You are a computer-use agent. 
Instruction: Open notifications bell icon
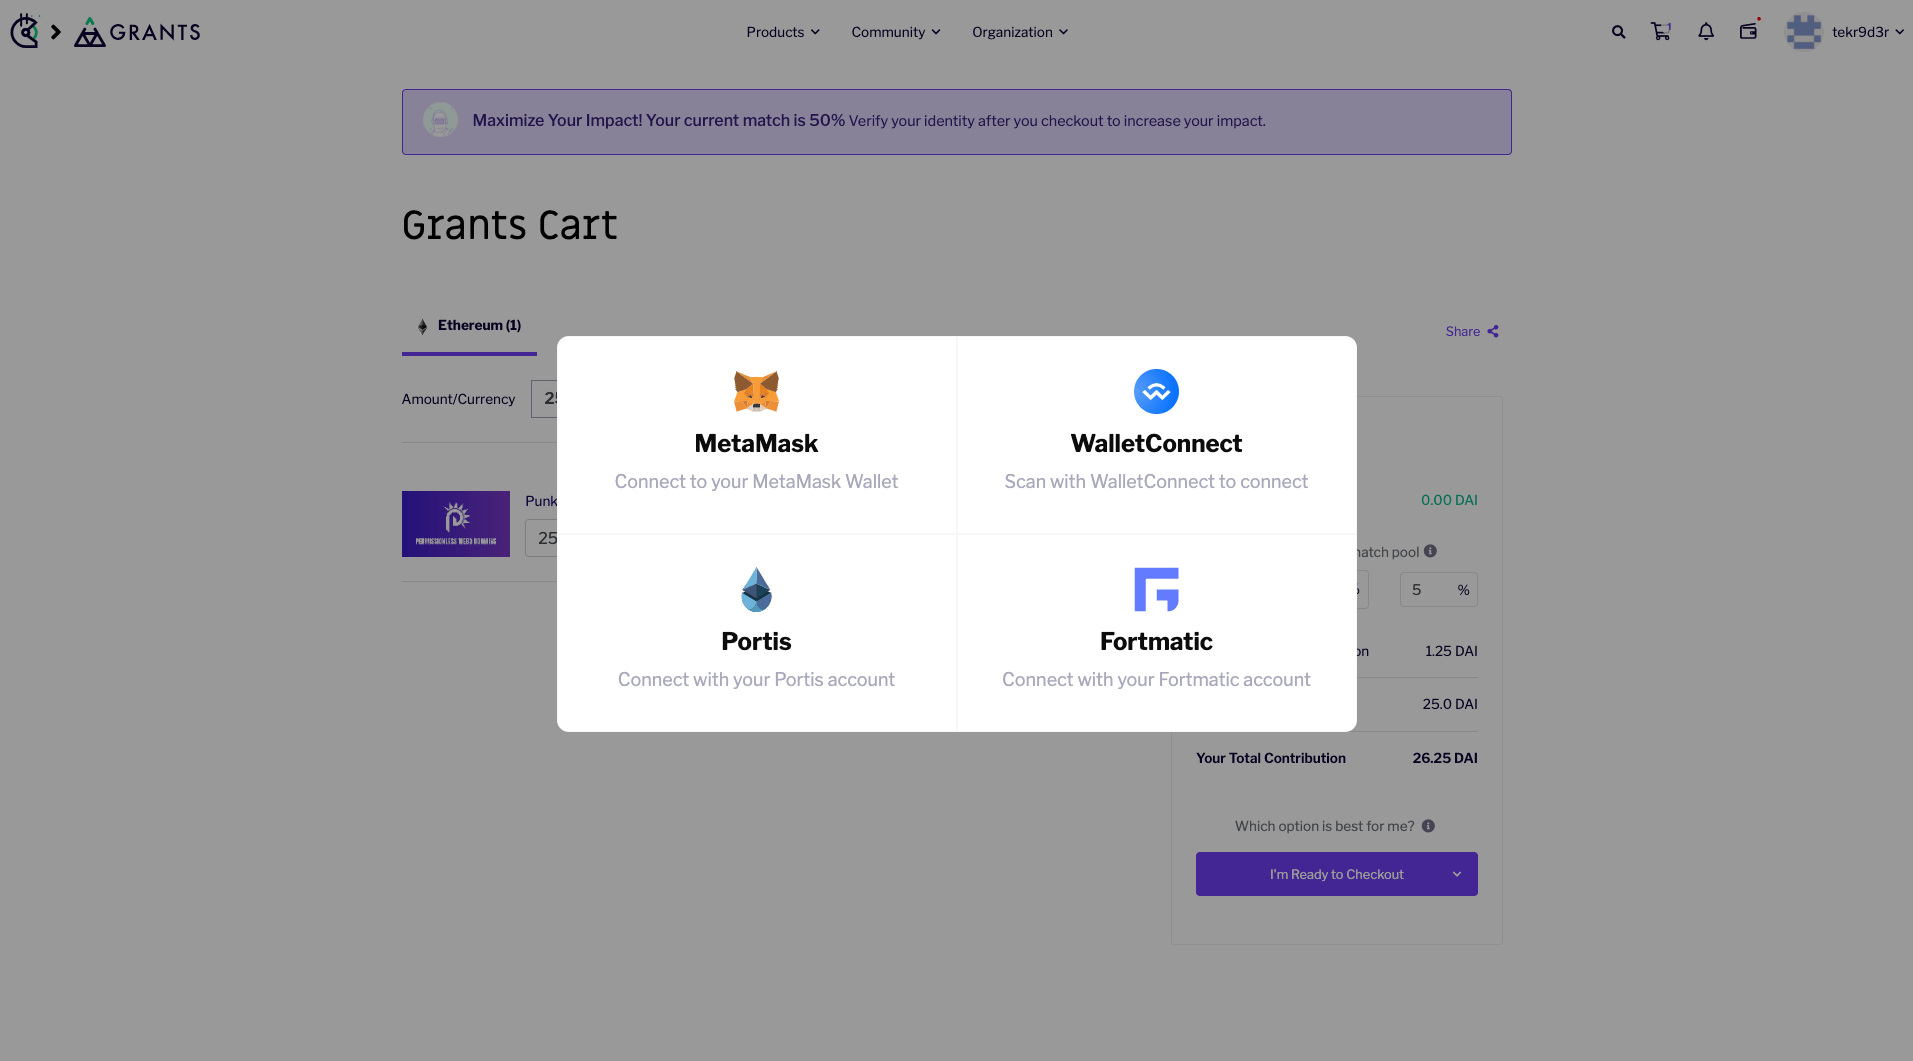(1706, 32)
